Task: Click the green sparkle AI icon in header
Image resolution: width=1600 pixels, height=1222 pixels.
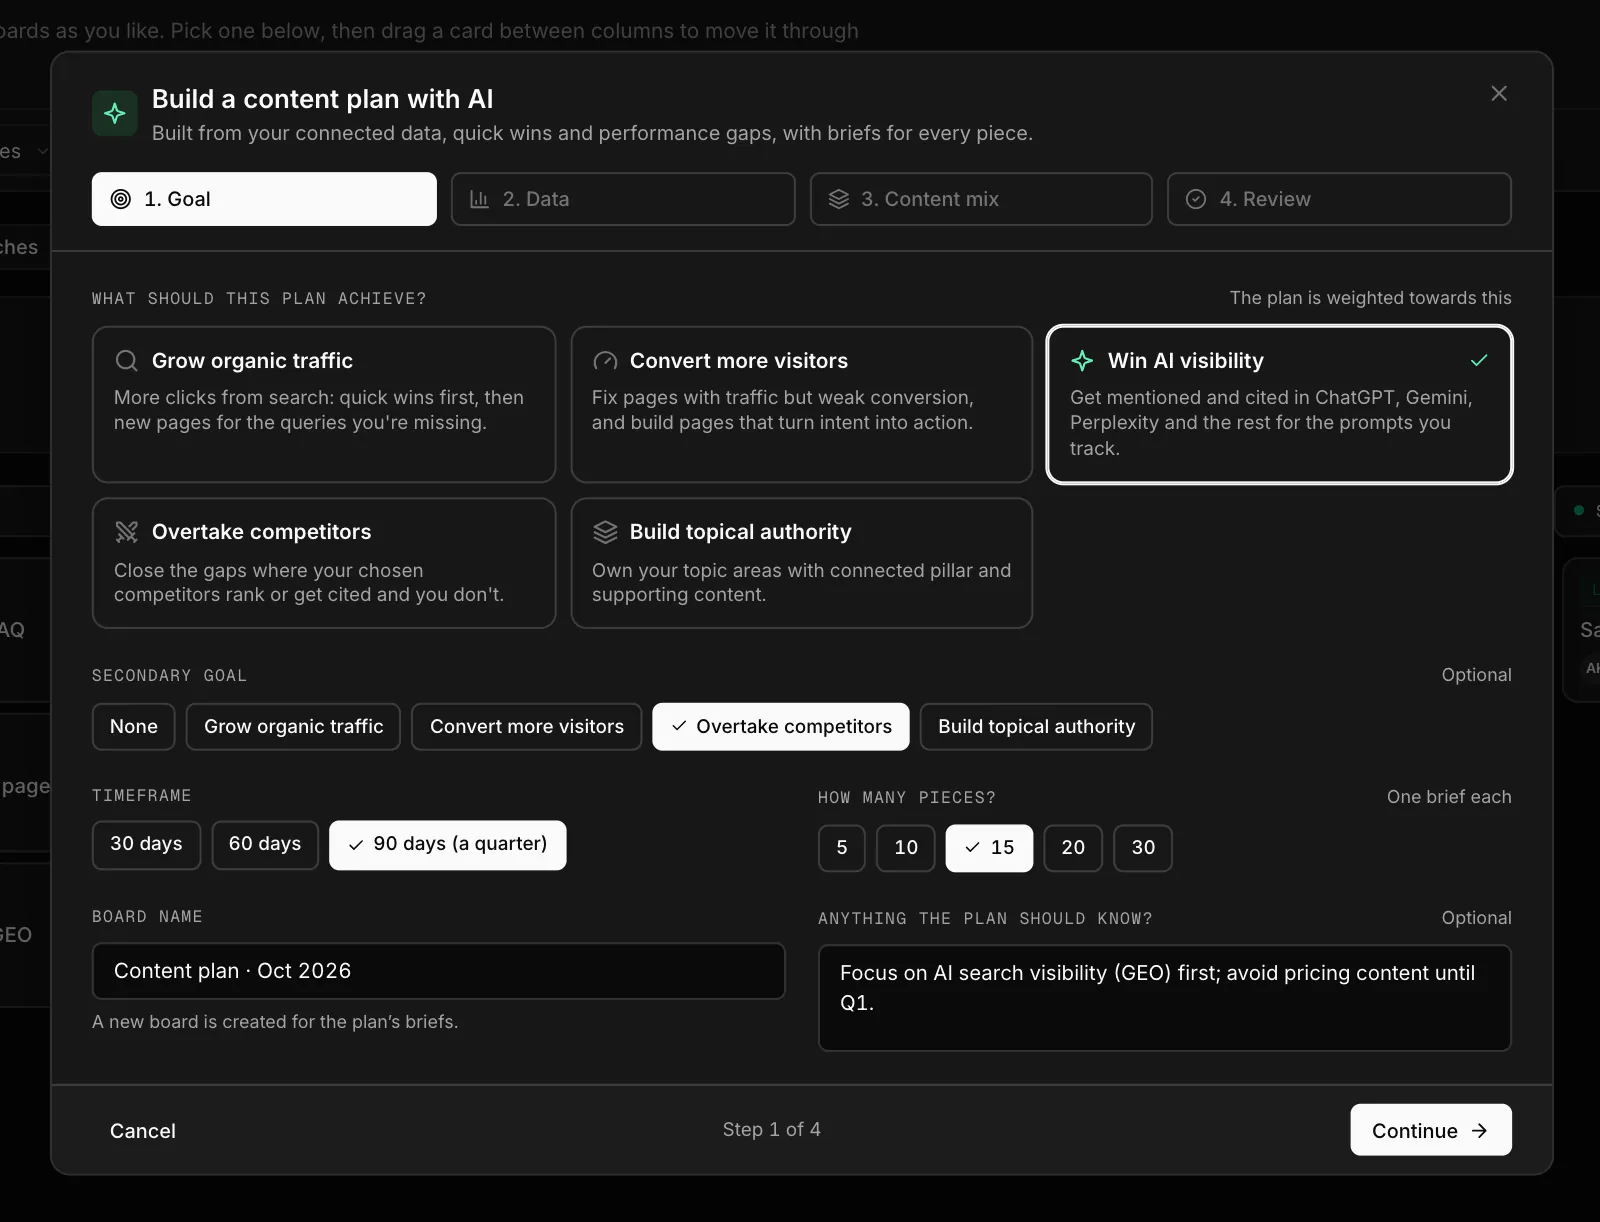Action: (x=115, y=113)
